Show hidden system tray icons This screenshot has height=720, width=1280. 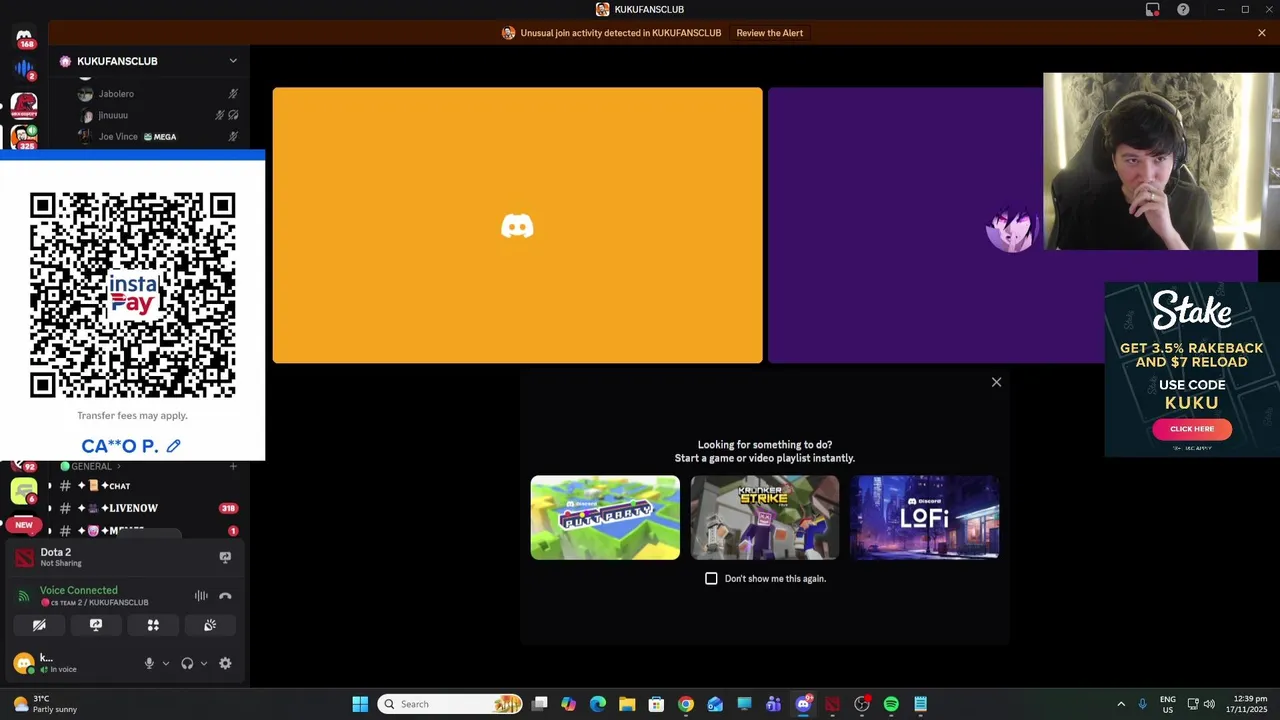click(x=1121, y=704)
